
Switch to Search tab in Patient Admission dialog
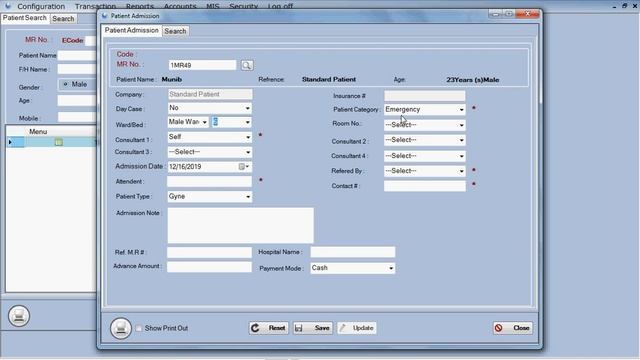[175, 31]
